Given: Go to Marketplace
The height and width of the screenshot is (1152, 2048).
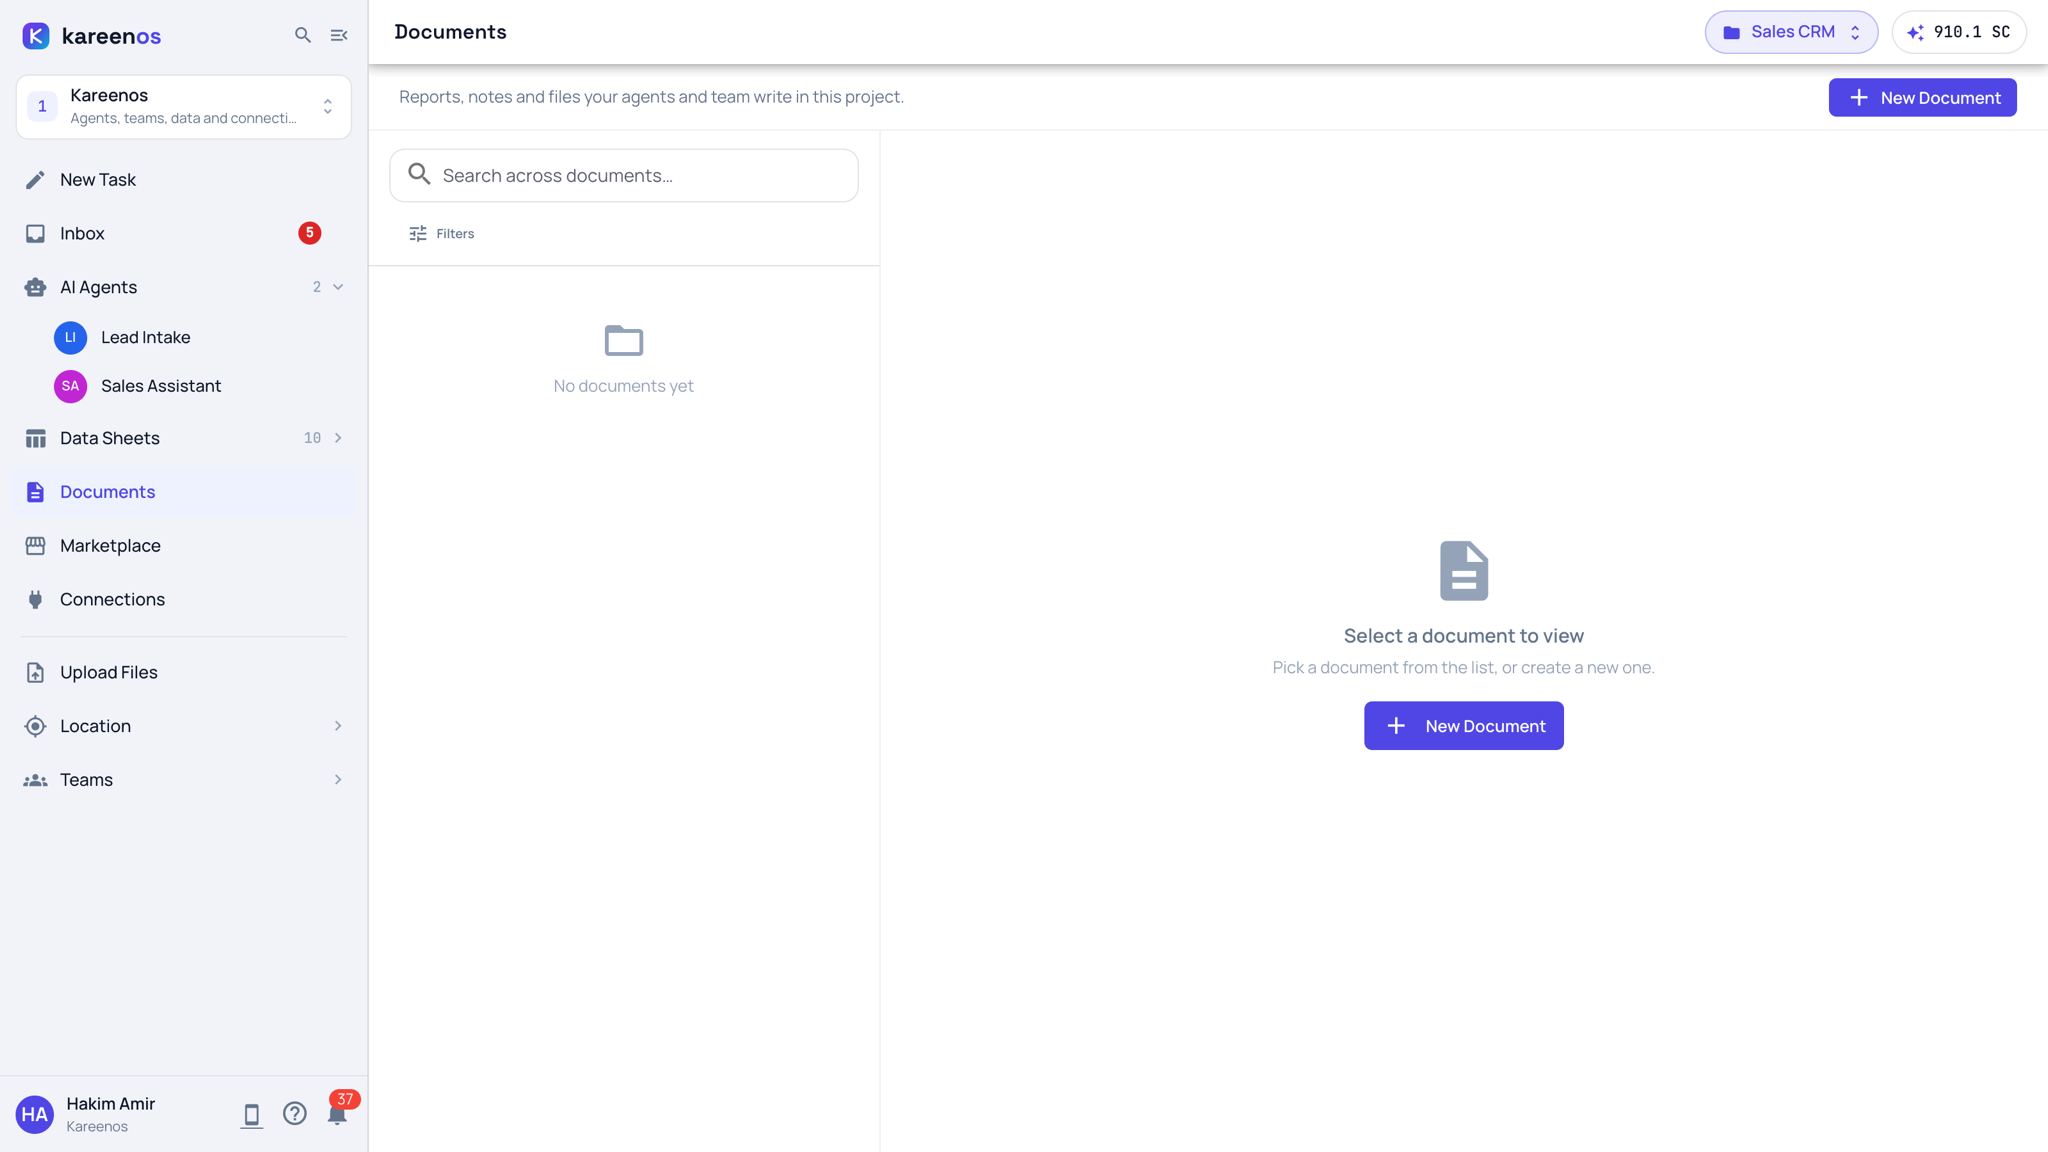Looking at the screenshot, I should click(184, 546).
